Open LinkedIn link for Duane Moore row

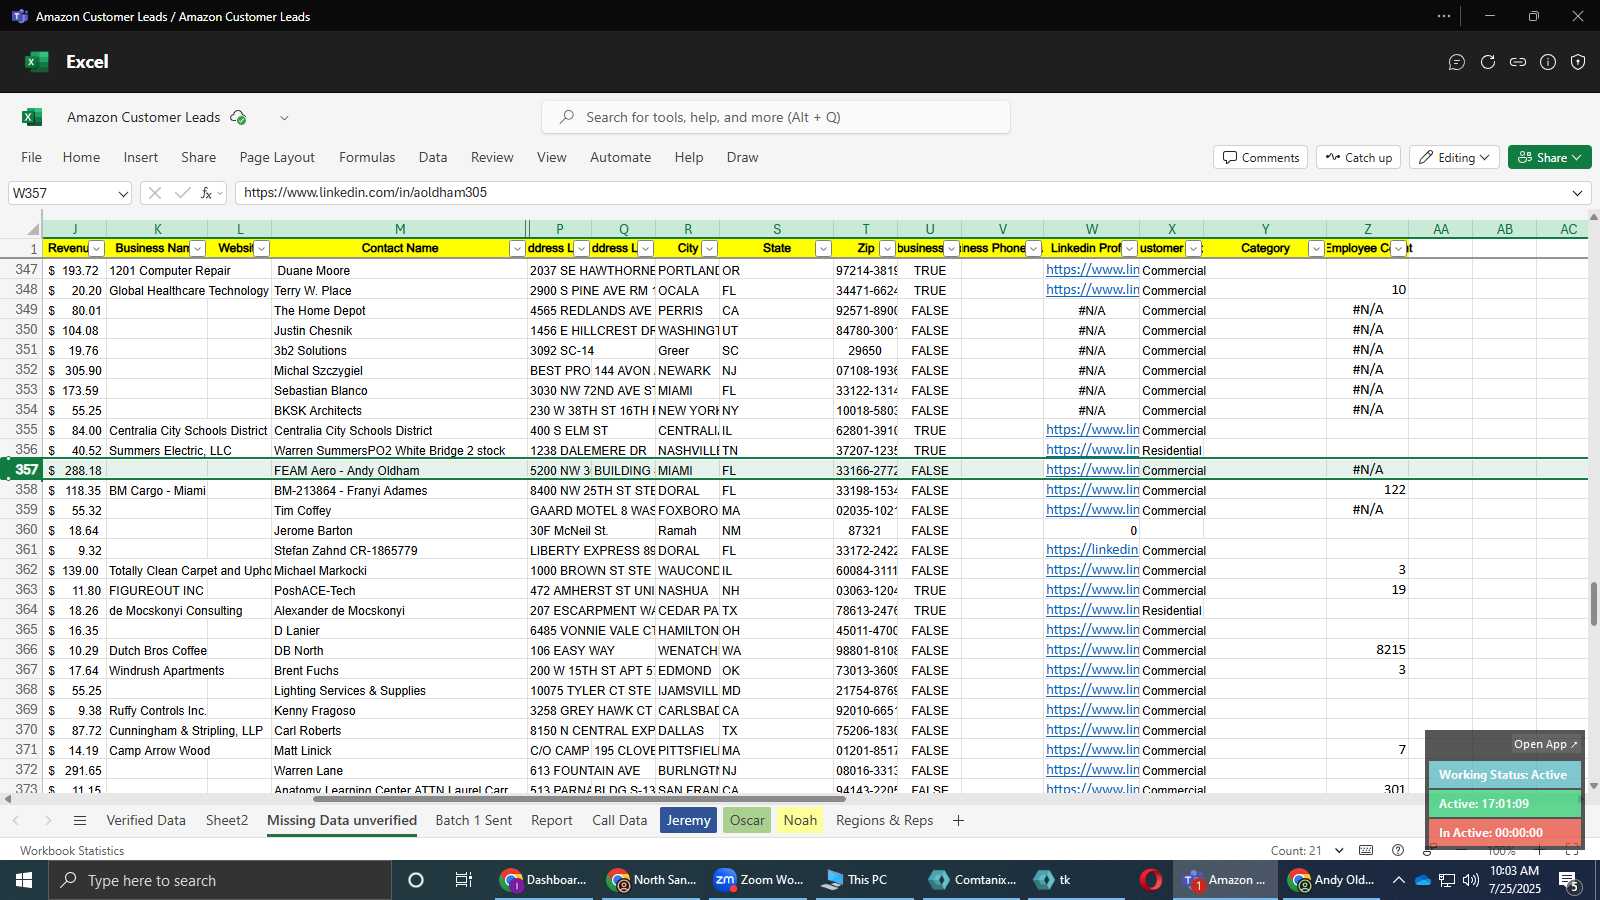pos(1092,270)
